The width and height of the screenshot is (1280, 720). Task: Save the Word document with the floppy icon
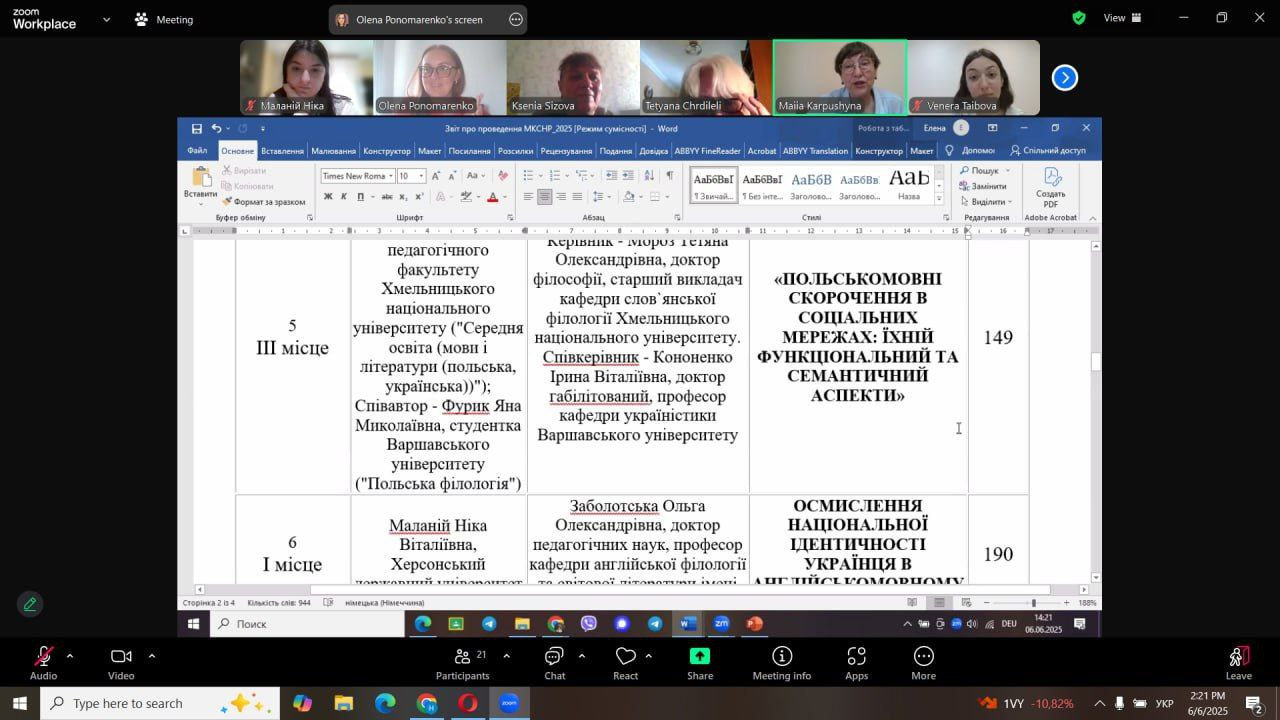click(197, 128)
